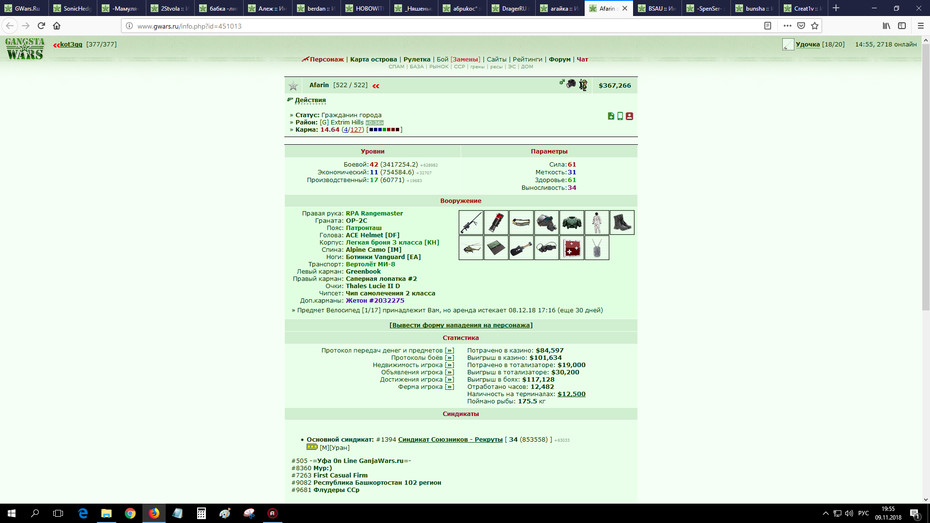Open Форум menu item
930x523 pixels.
(x=559, y=59)
